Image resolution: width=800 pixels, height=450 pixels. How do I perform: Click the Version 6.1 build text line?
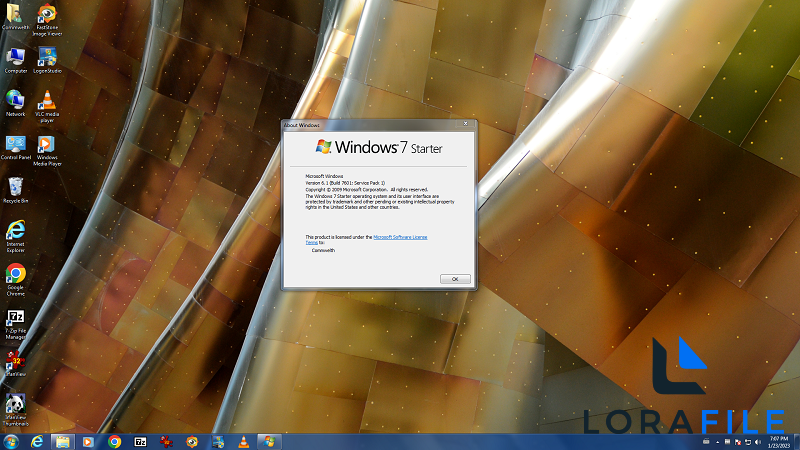[345, 183]
